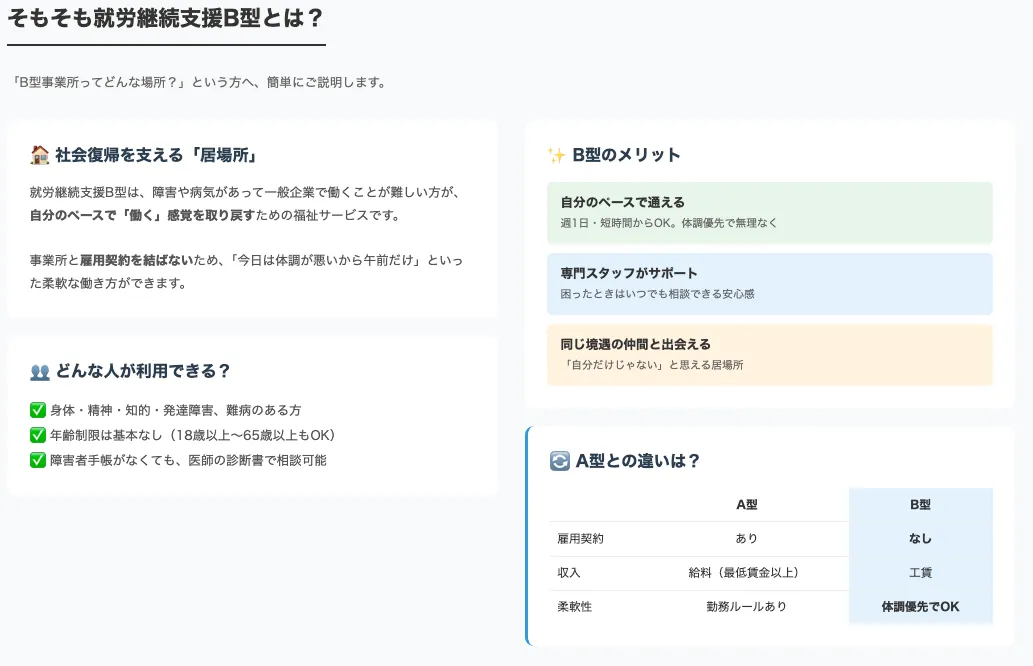Click the 工賃 cell in the table
This screenshot has height=666, width=1033.
point(920,573)
